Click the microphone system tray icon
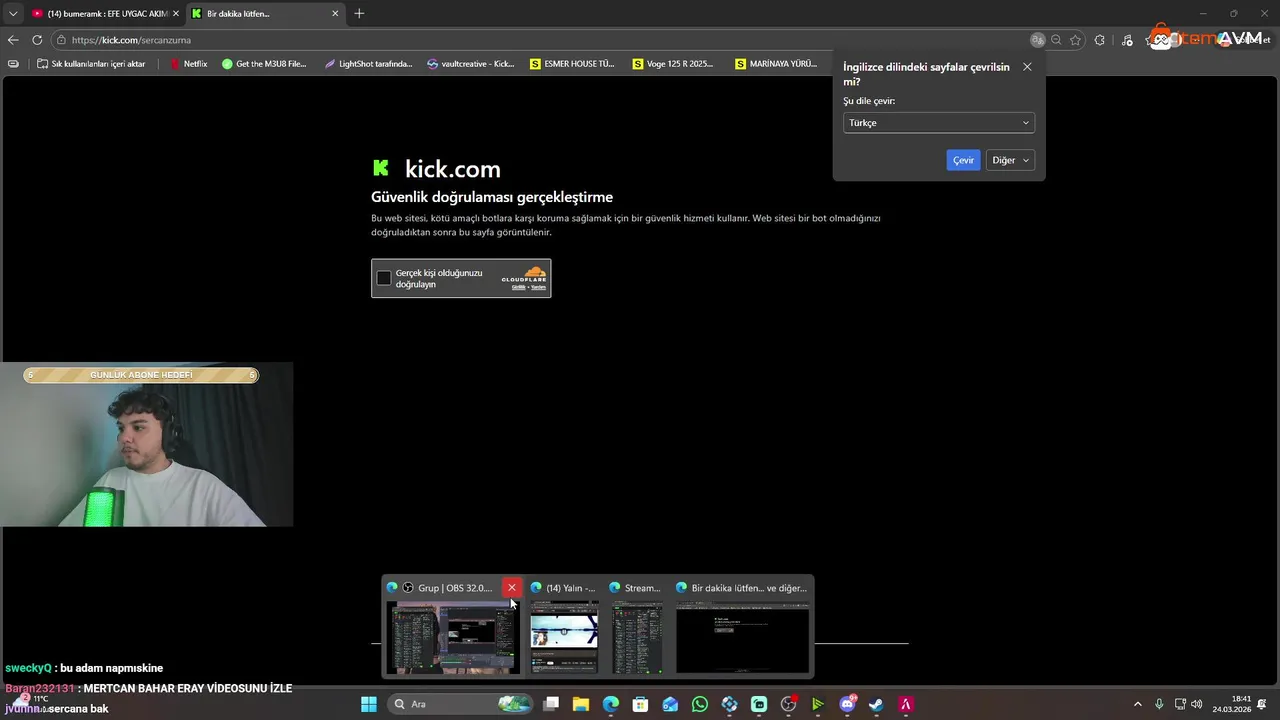Image resolution: width=1280 pixels, height=720 pixels. (x=1159, y=704)
